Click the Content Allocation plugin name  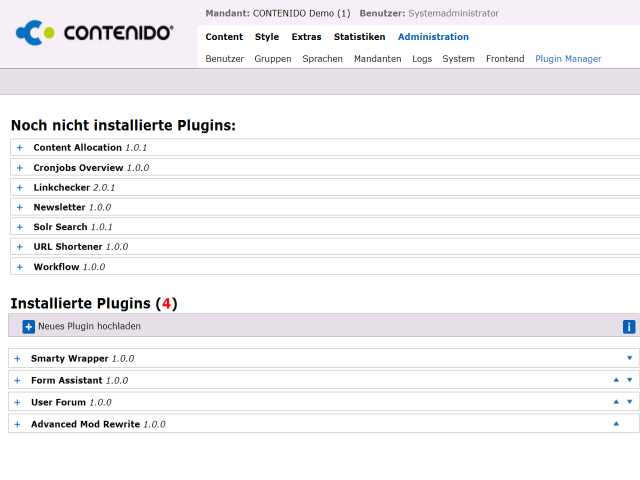point(78,147)
